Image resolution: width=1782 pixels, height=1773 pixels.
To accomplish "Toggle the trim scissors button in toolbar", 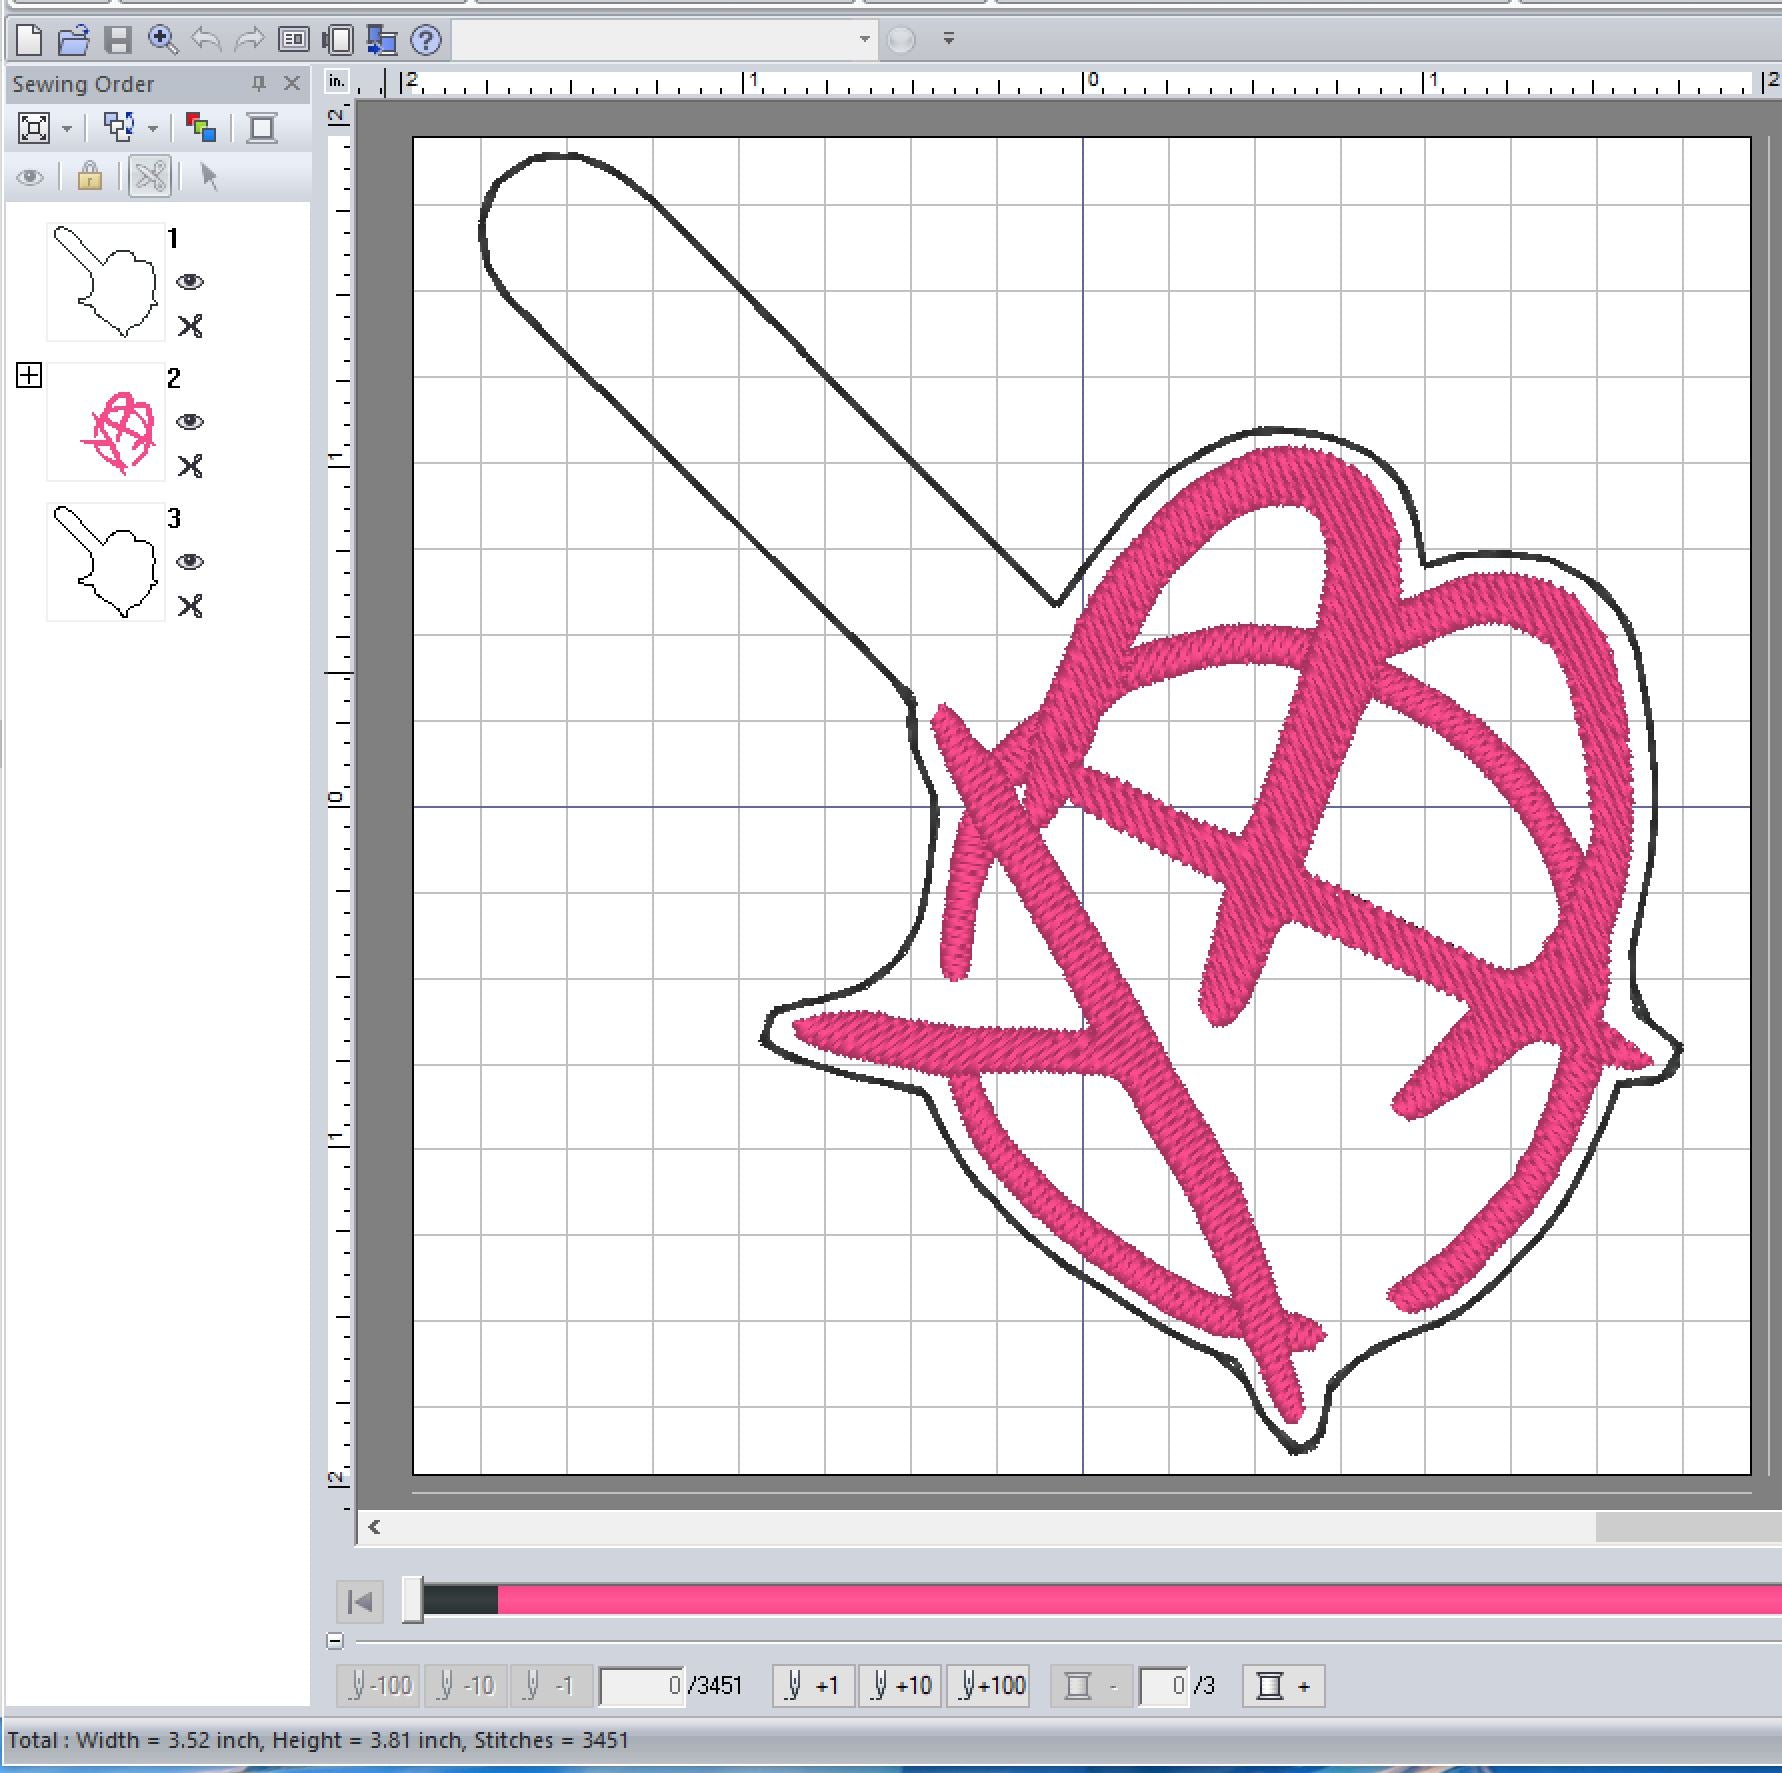I will [x=150, y=177].
